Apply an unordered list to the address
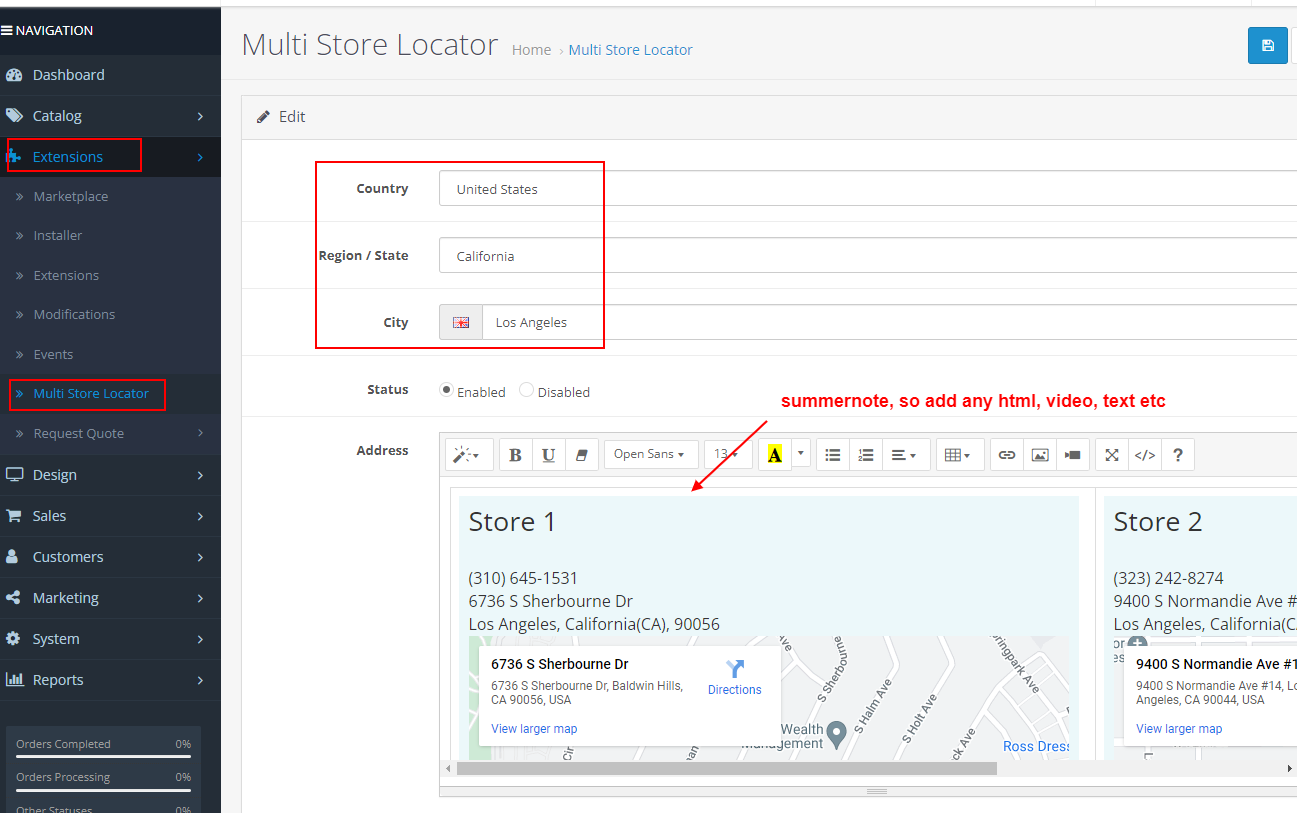Viewport: 1297px width, 813px height. (832, 454)
